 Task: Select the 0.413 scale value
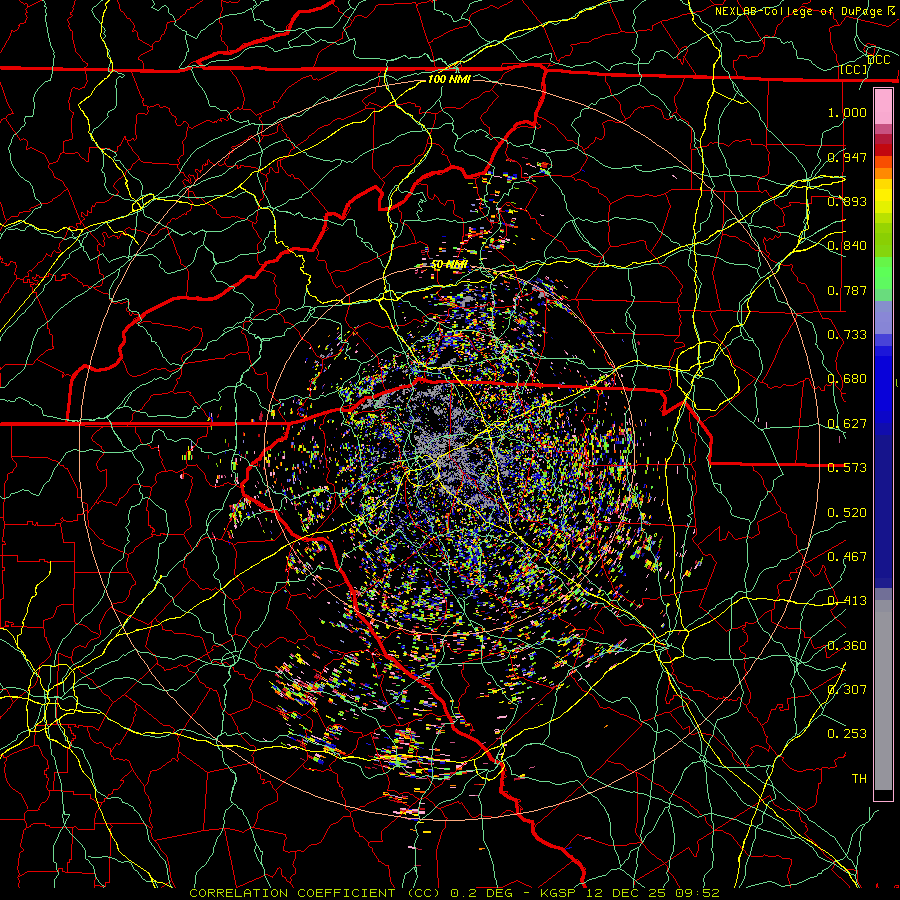(847, 601)
